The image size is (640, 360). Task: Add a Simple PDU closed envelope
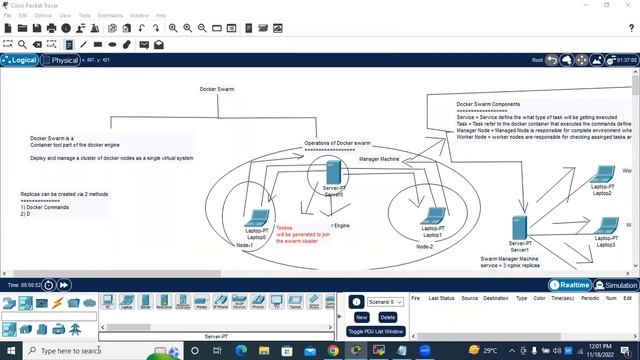coord(144,44)
